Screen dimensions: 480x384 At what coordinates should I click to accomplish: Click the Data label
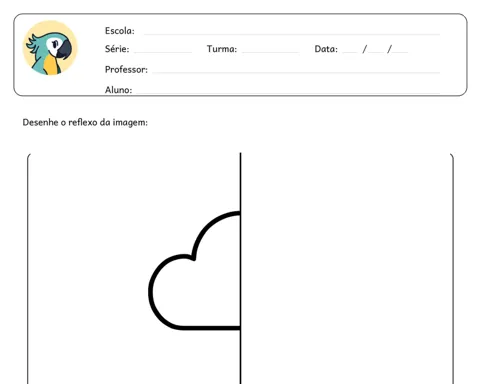point(326,49)
